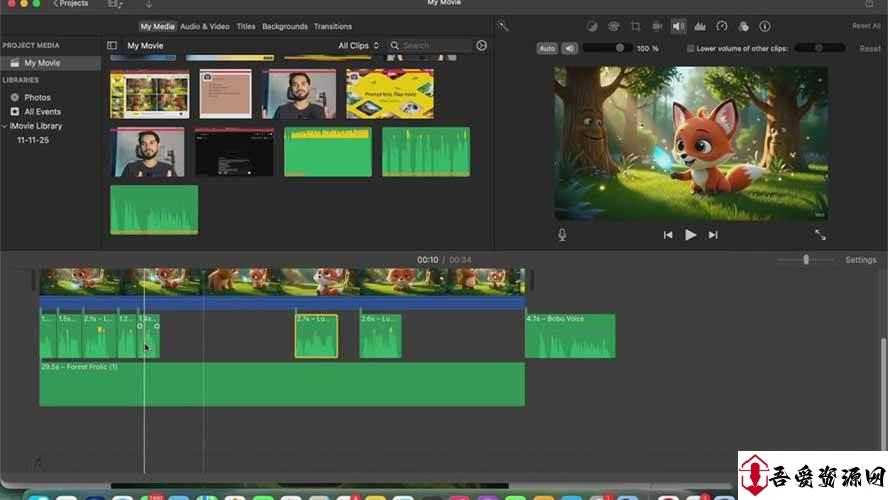Image resolution: width=888 pixels, height=500 pixels.
Task: Open the Color Correction palette tool
Action: pos(613,26)
